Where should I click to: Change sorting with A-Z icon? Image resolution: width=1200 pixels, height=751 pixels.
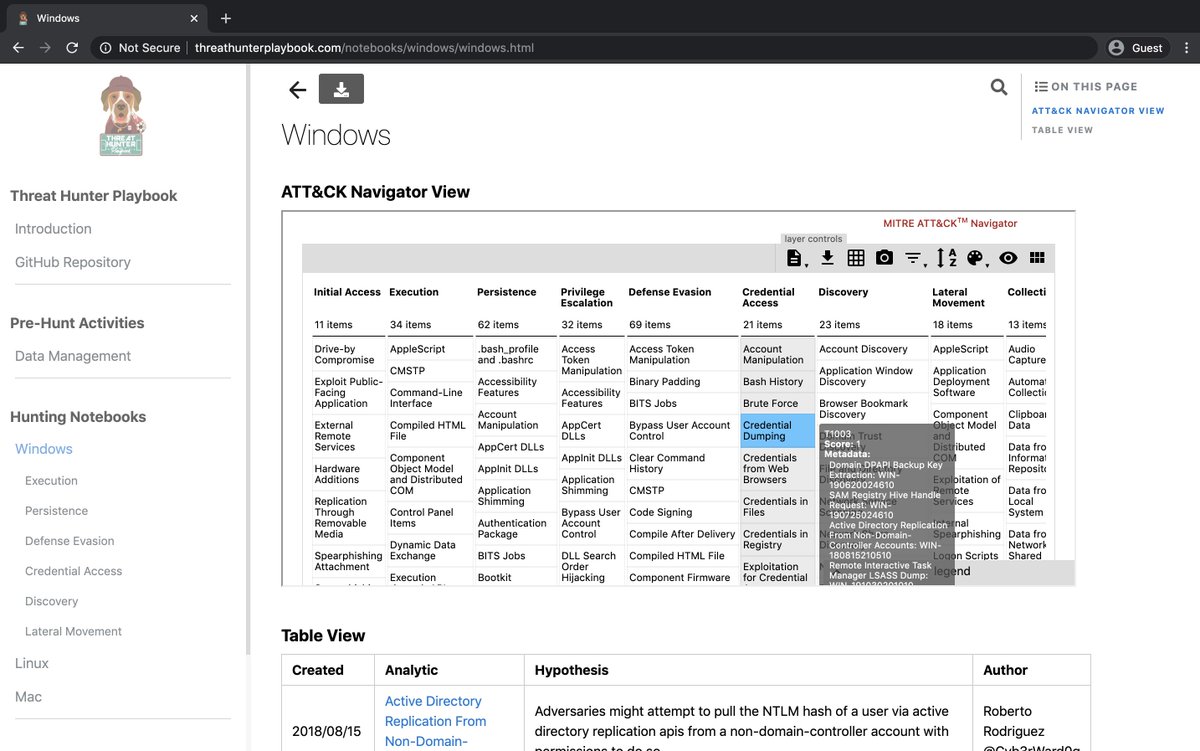pyautogui.click(x=946, y=258)
